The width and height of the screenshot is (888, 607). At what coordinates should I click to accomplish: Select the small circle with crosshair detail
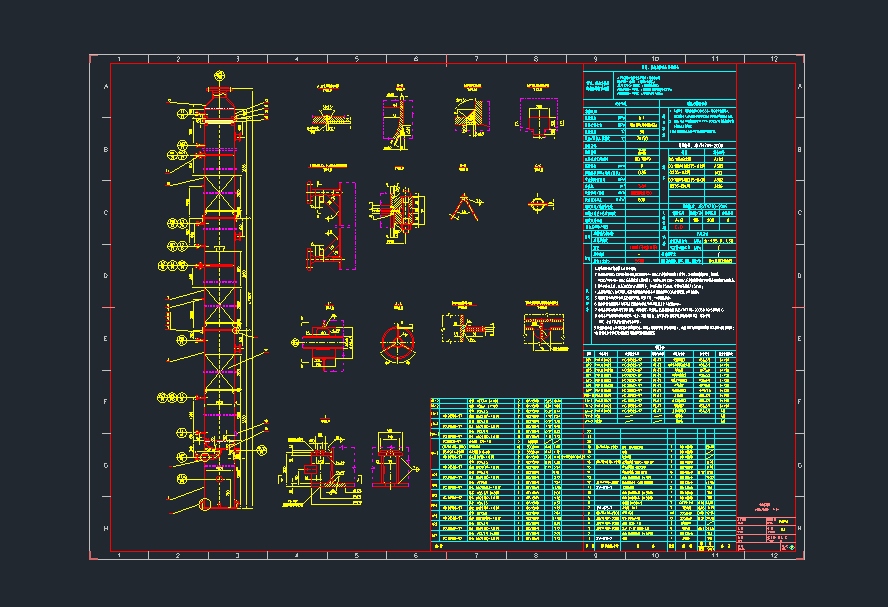coord(539,204)
